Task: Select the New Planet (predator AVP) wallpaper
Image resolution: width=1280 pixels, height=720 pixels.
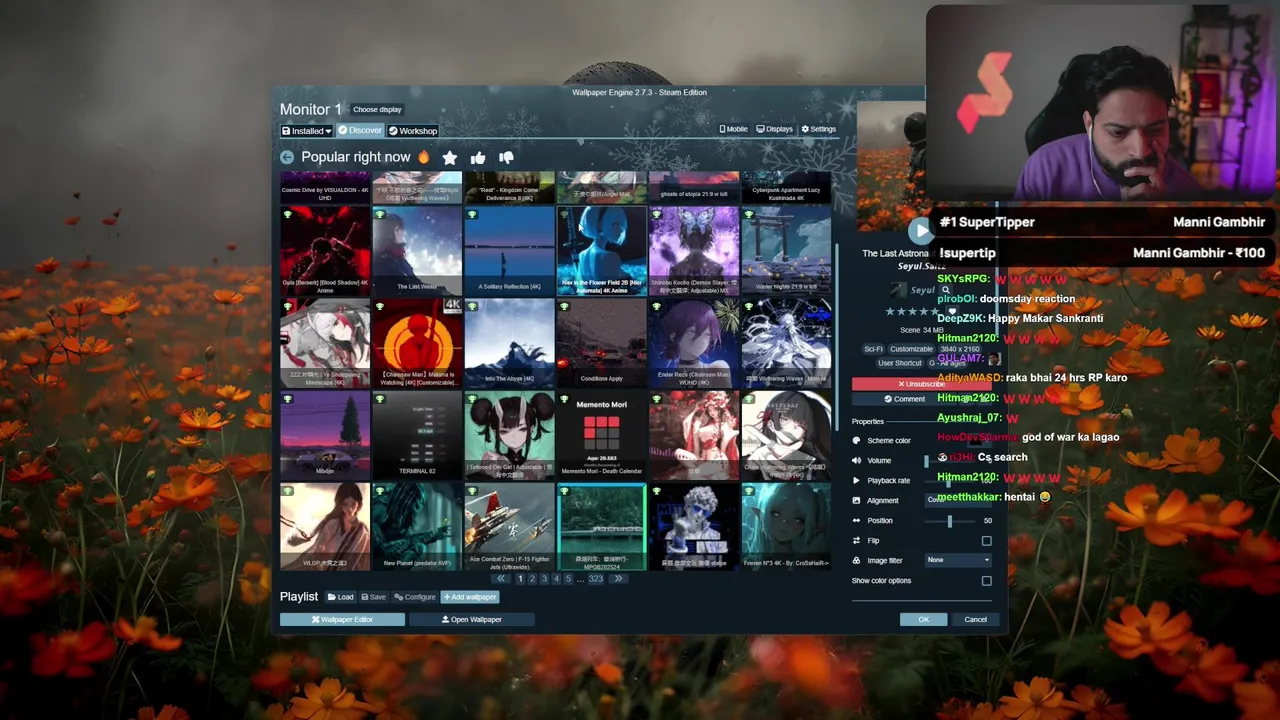Action: click(x=417, y=527)
